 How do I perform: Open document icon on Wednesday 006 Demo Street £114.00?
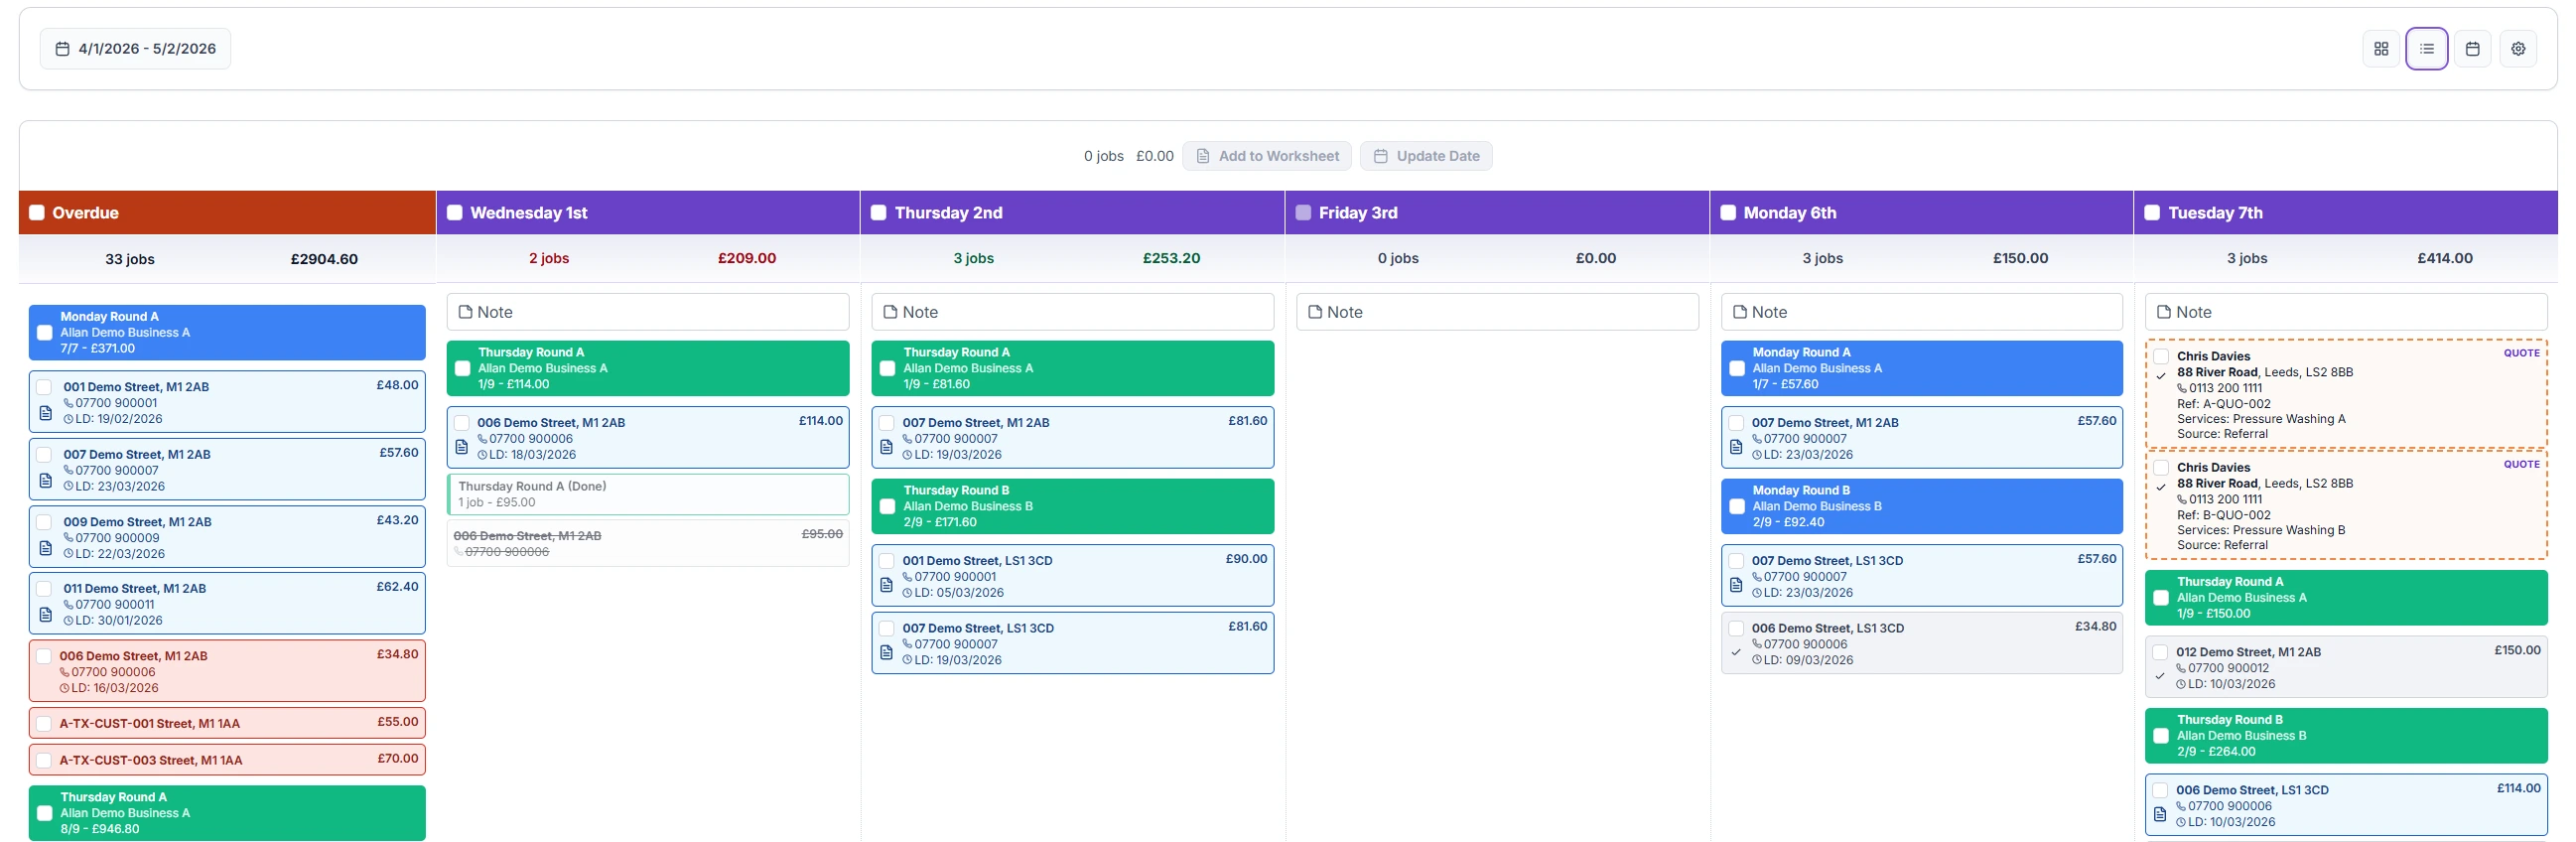point(461,447)
